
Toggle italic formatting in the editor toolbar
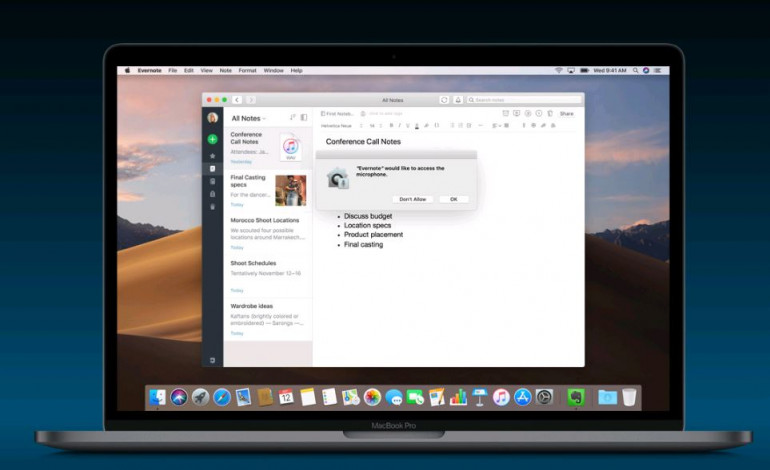coord(400,126)
